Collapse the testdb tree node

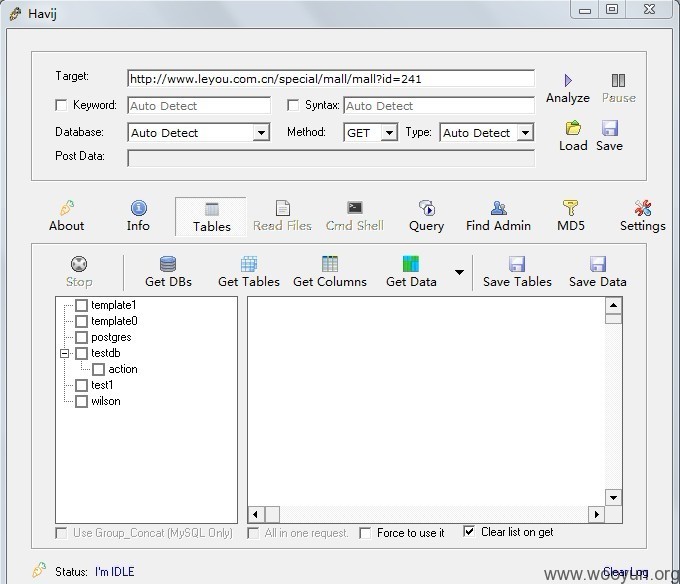coord(64,353)
